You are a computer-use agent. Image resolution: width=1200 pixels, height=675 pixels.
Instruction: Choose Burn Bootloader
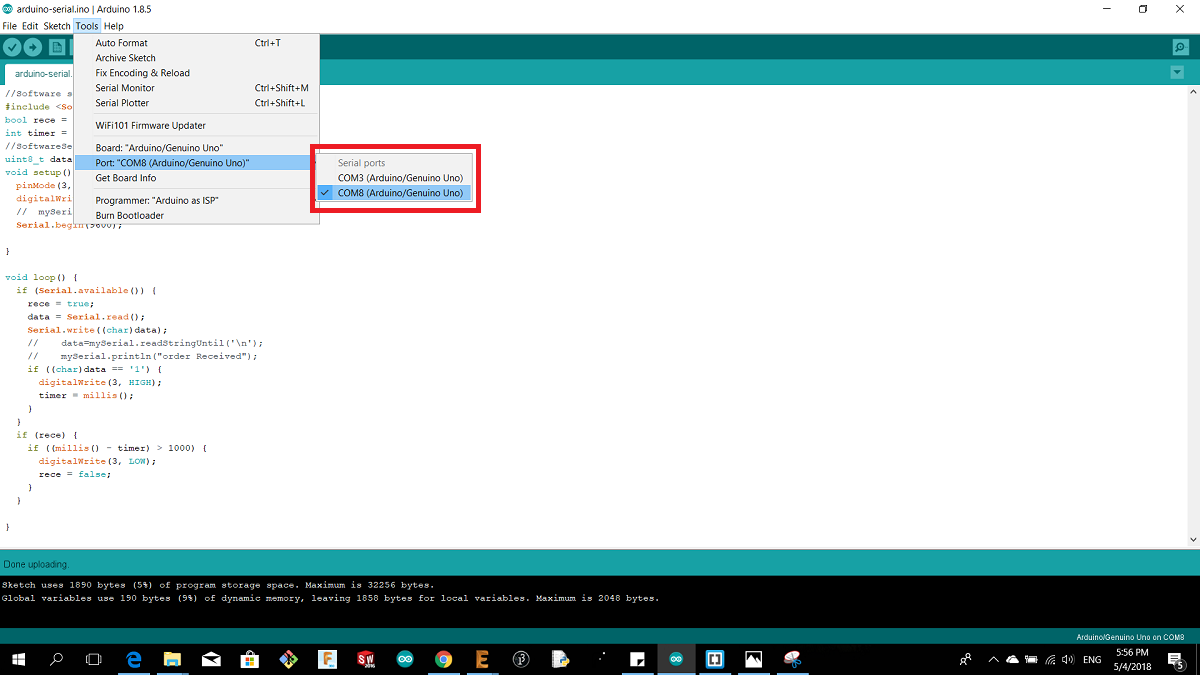(197, 215)
